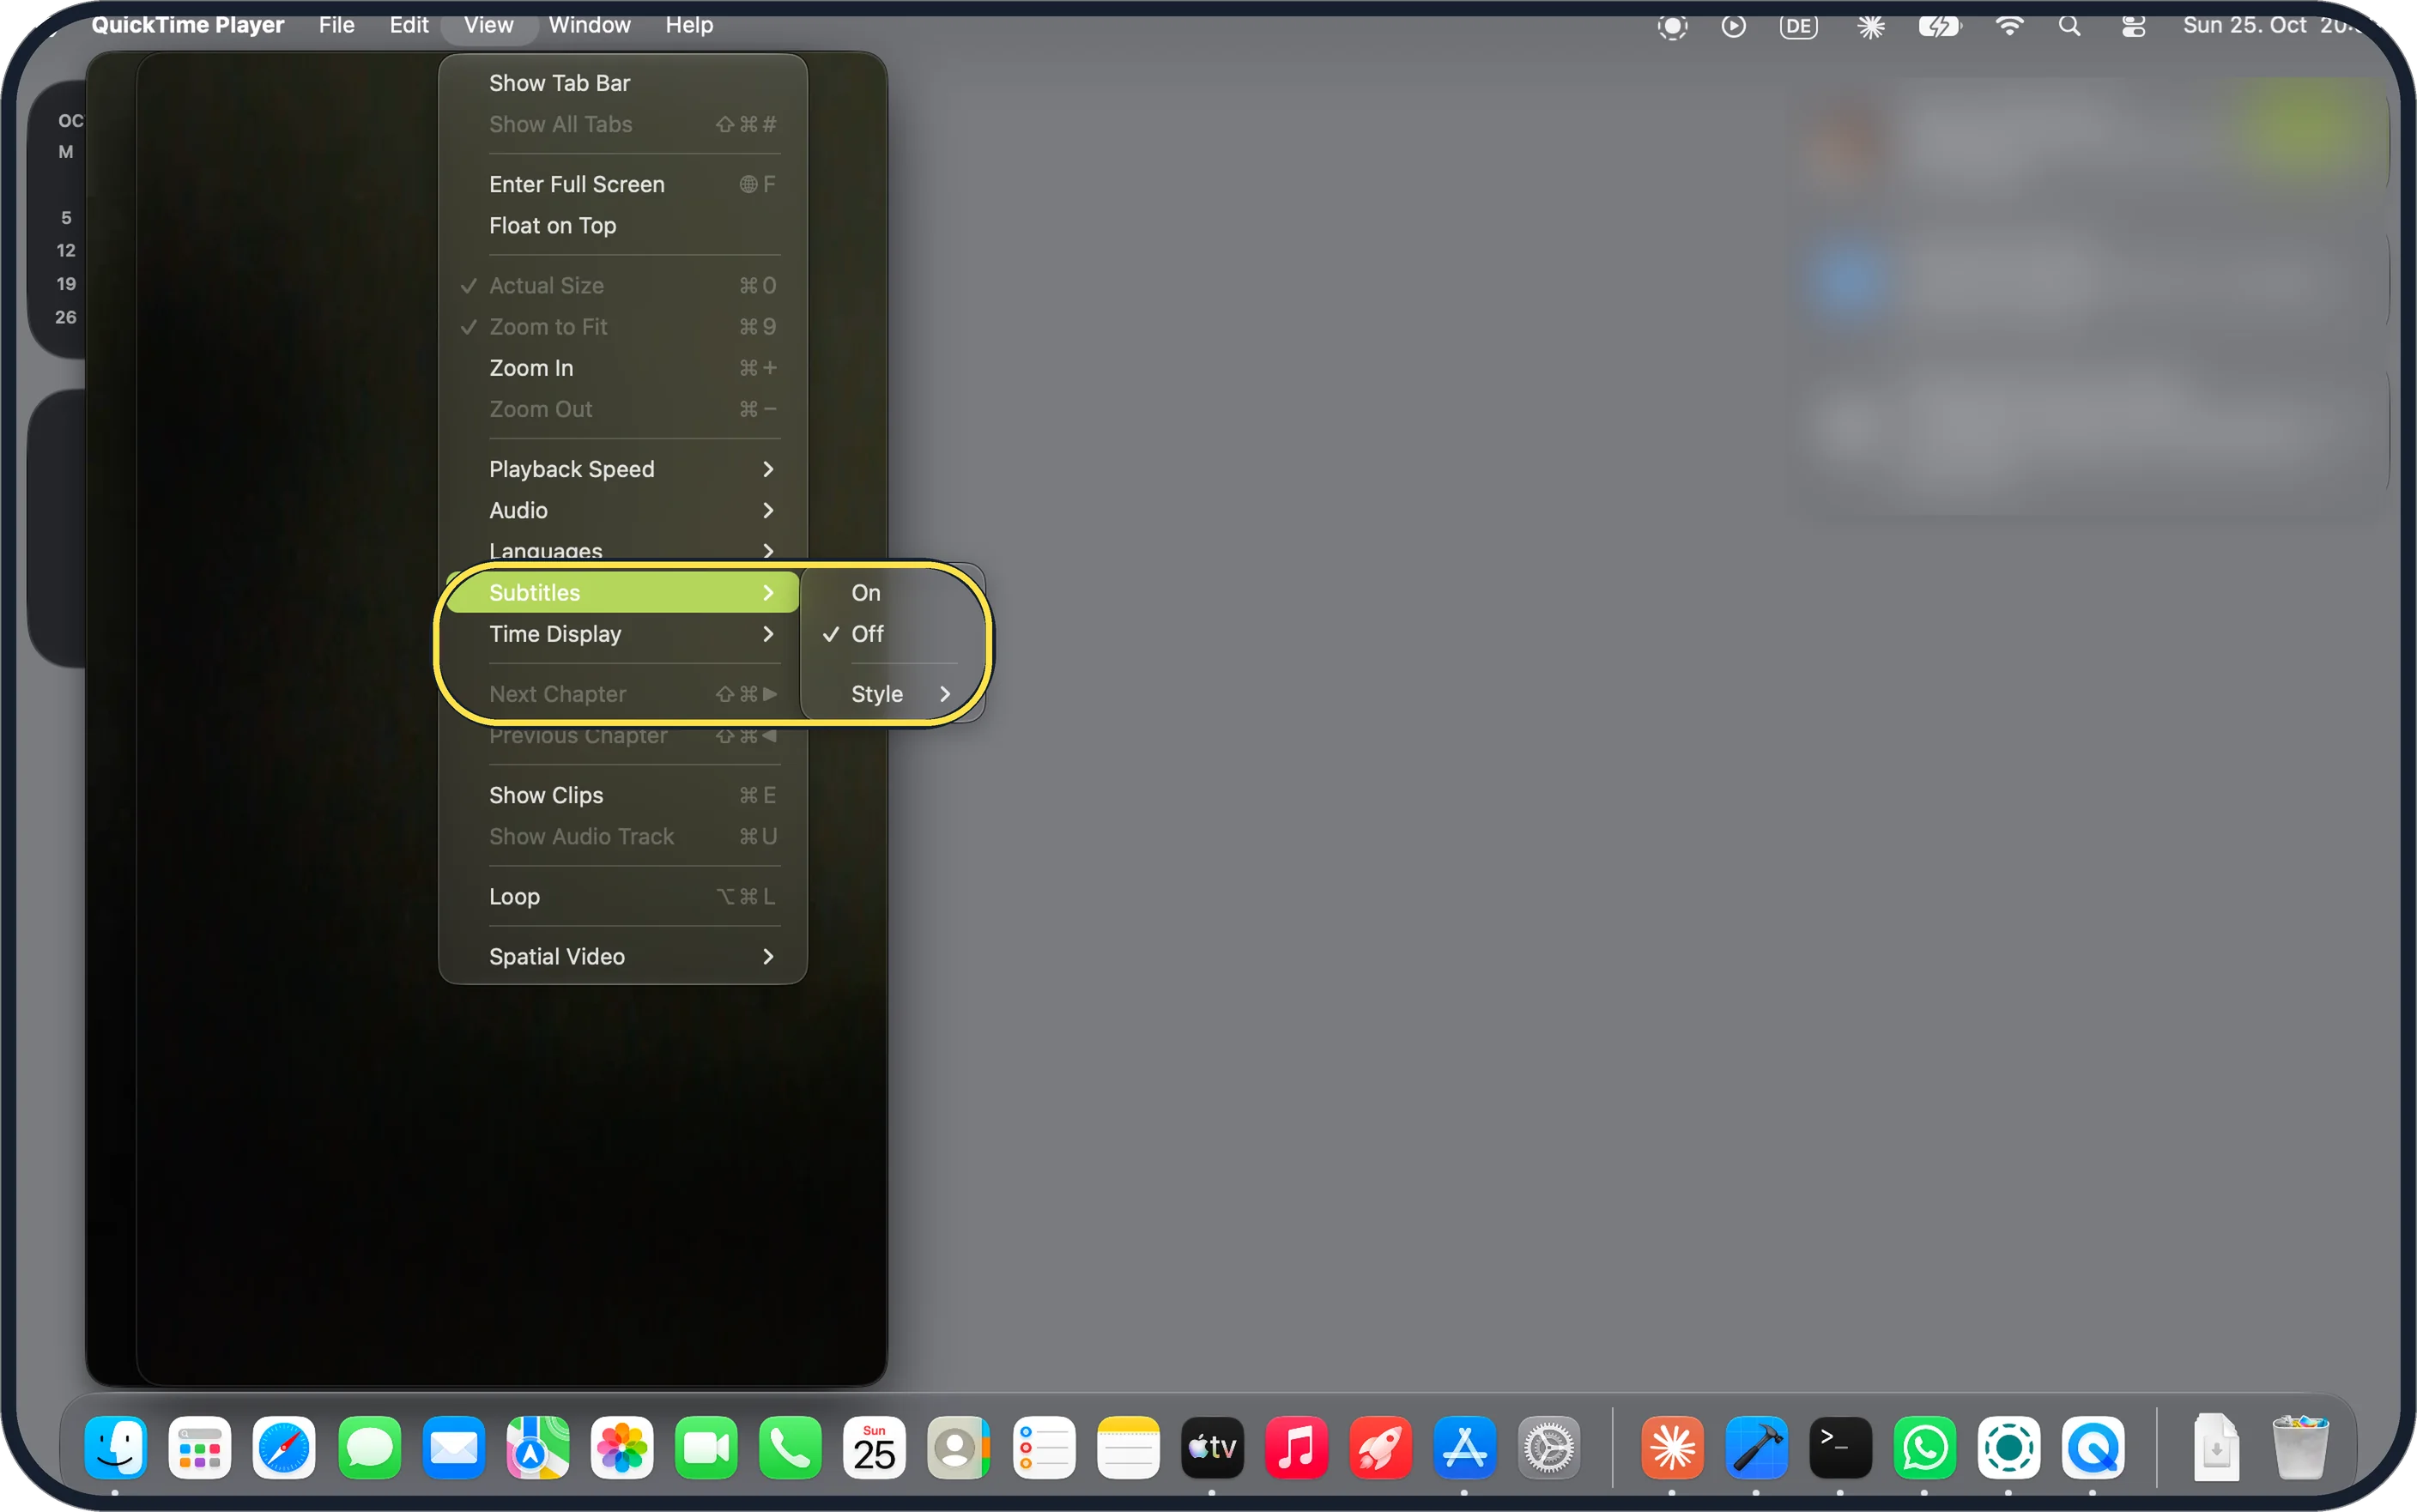Open FaceTime from the Dock
The image size is (2417, 1512).
coord(706,1447)
